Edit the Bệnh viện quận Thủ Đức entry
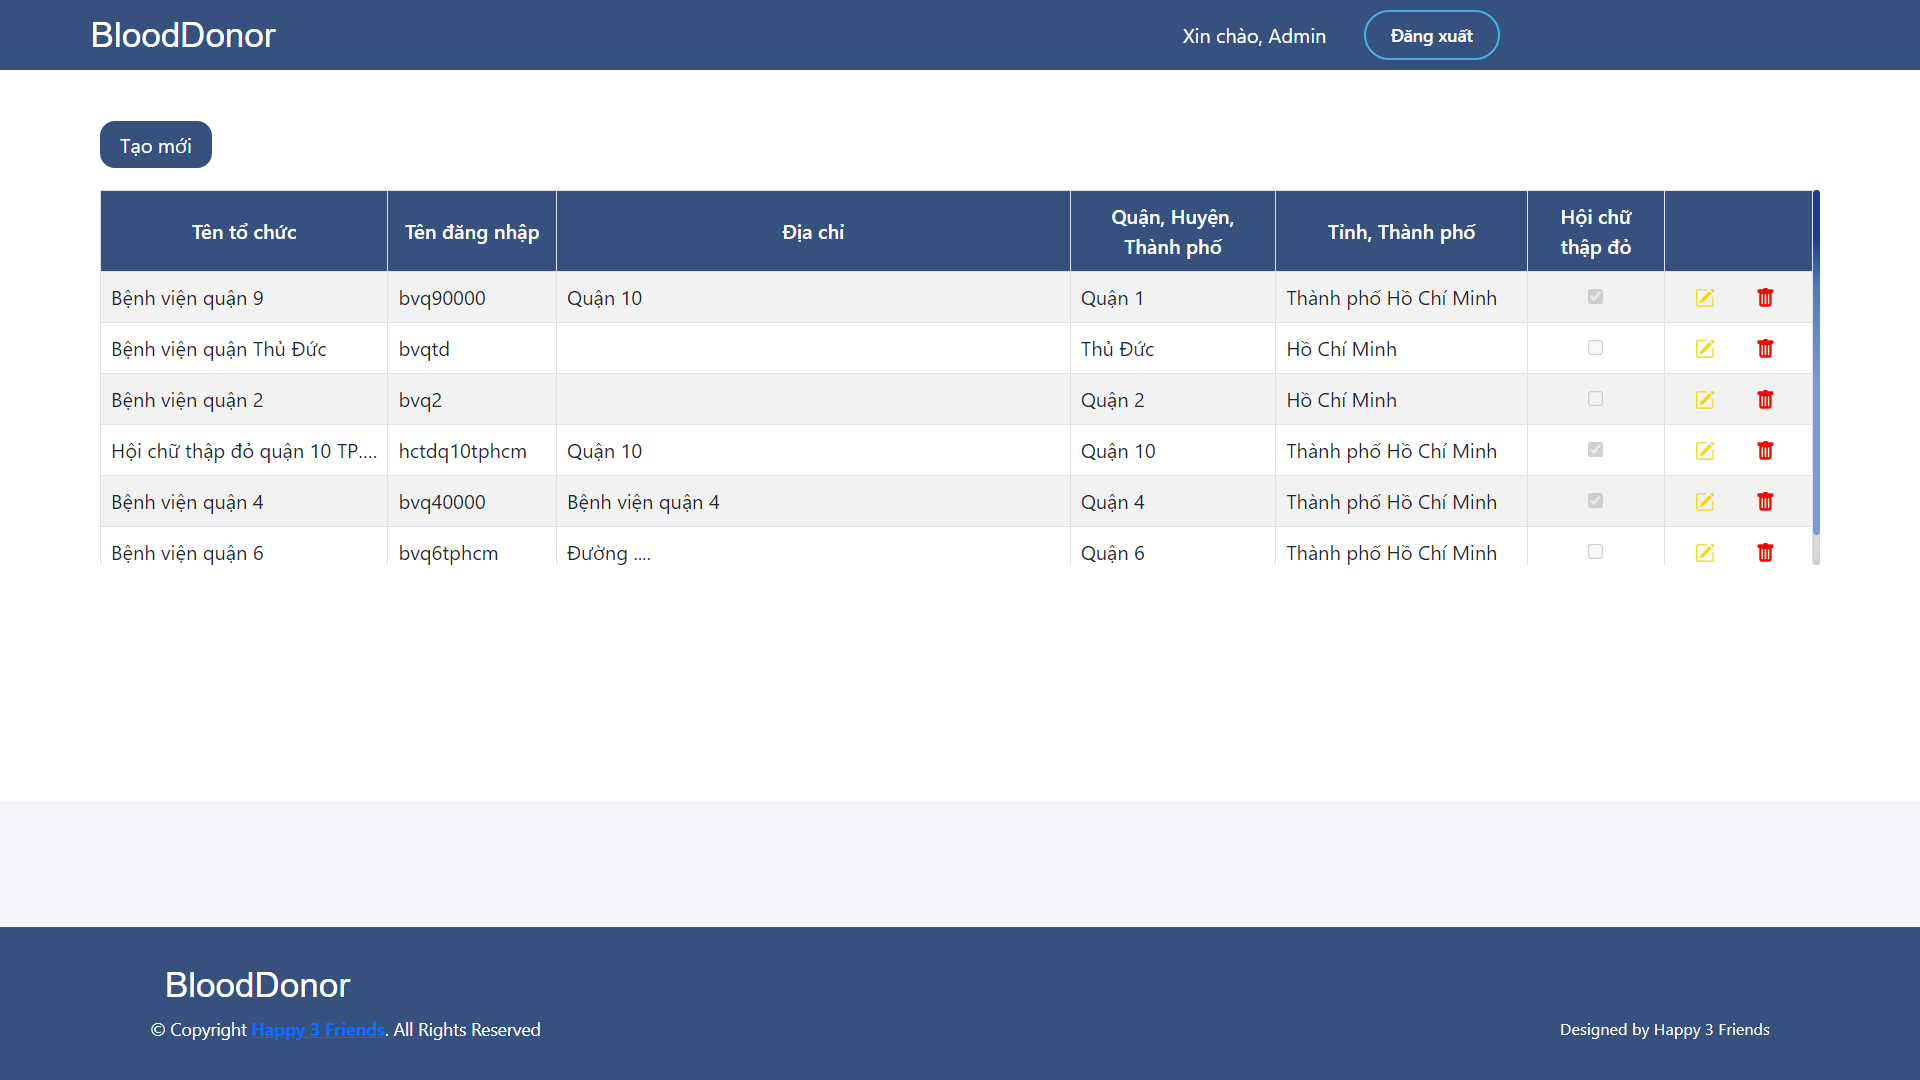The image size is (1920, 1080). point(1705,349)
